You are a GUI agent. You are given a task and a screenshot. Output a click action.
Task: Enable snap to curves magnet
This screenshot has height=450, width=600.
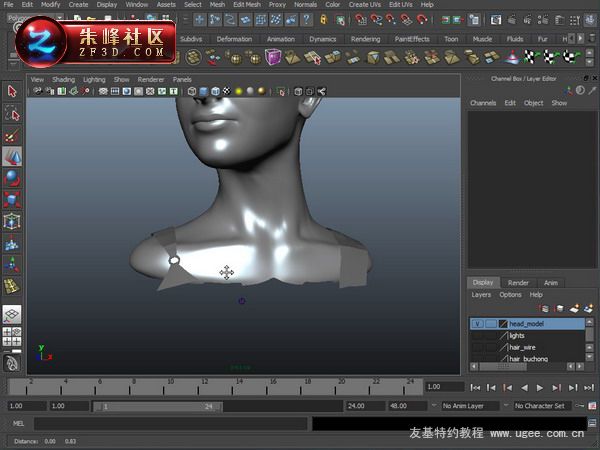(376, 19)
